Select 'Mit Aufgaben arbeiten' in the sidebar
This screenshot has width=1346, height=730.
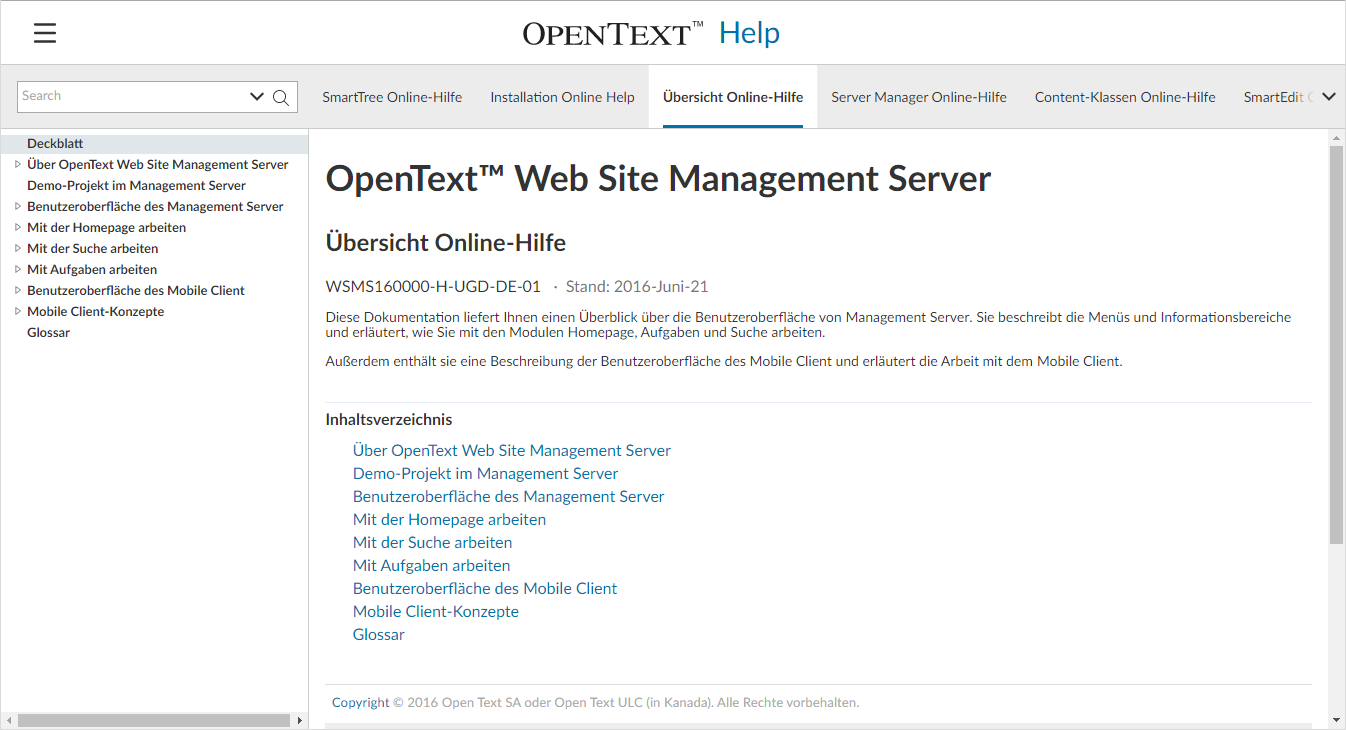[x=91, y=269]
